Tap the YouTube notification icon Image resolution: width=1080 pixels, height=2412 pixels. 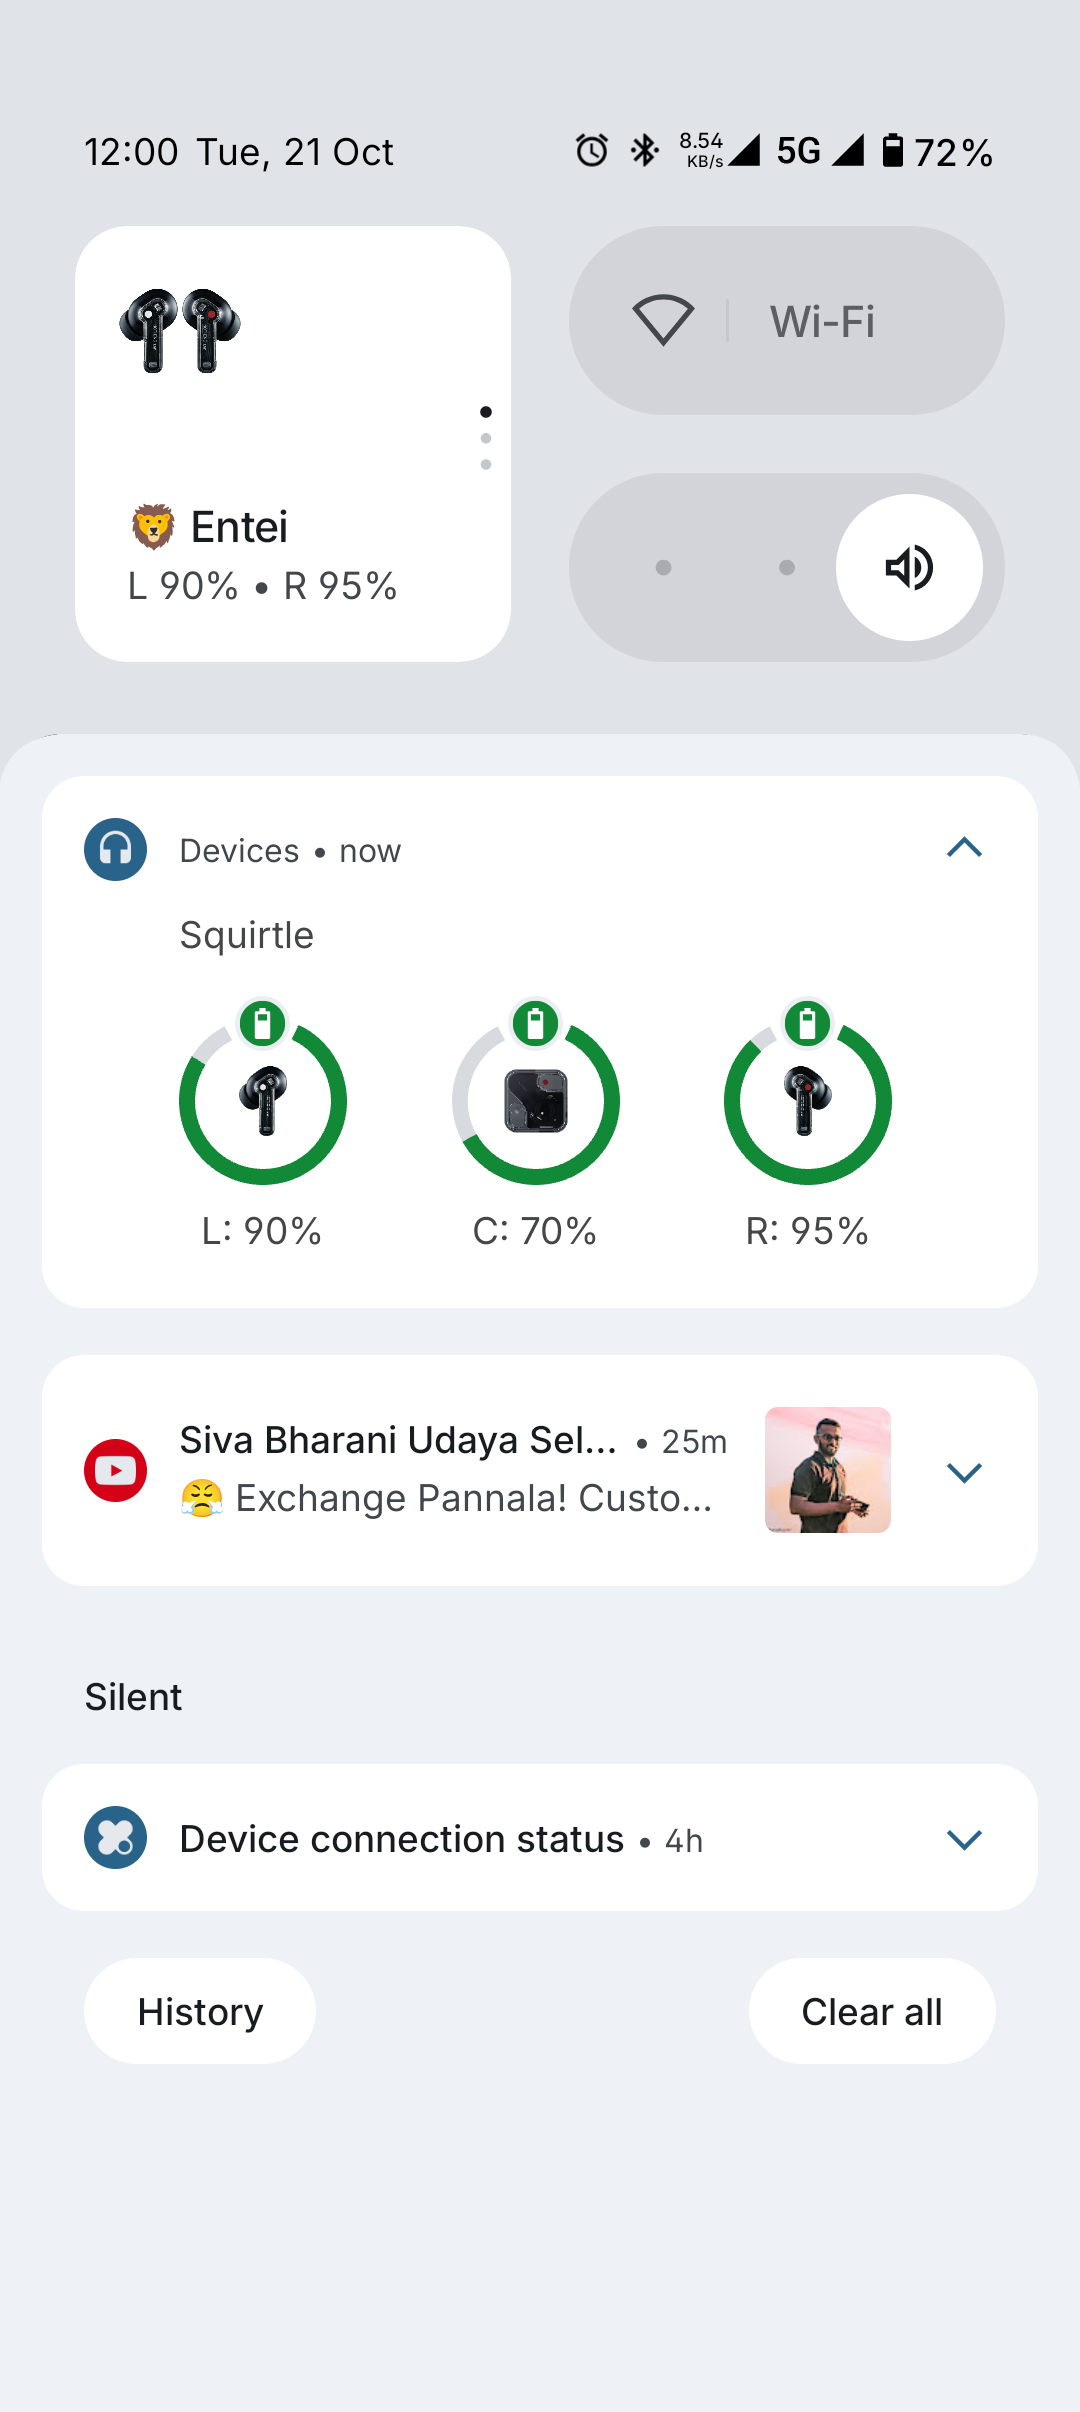115,1470
